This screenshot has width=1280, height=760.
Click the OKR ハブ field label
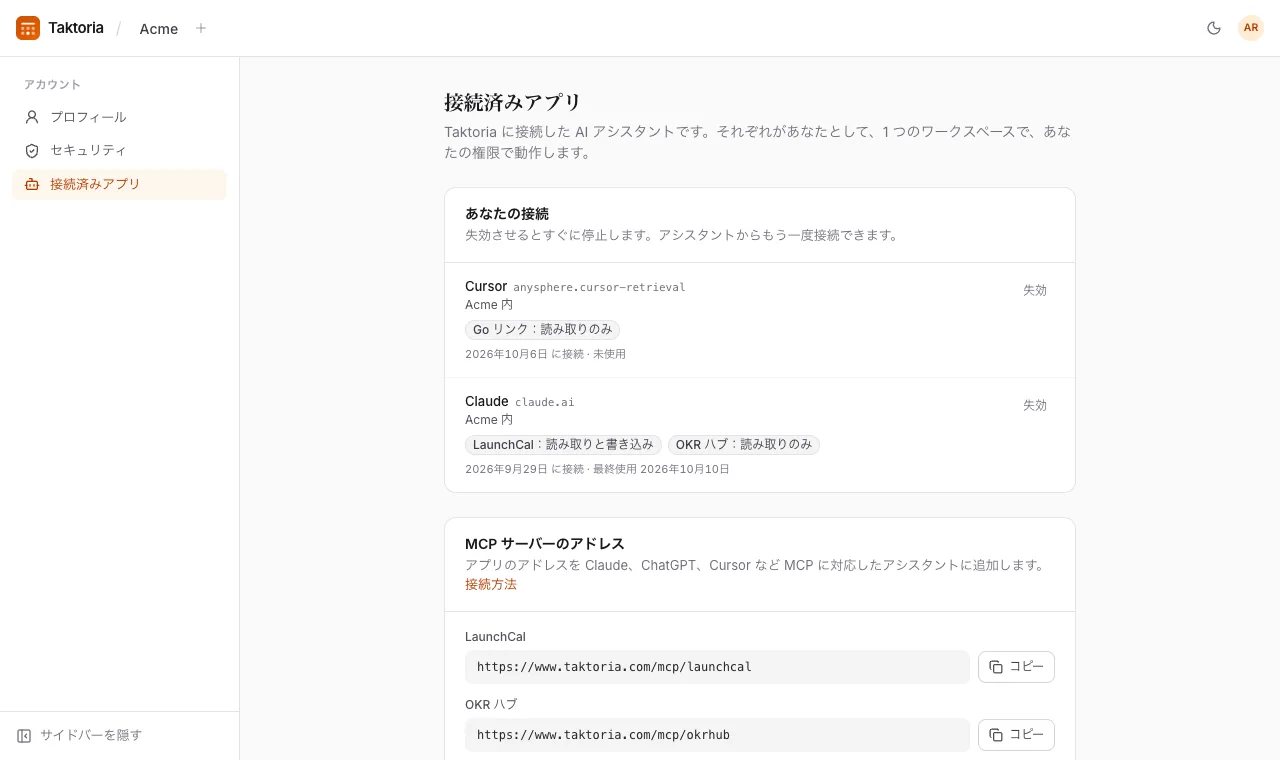tap(491, 705)
